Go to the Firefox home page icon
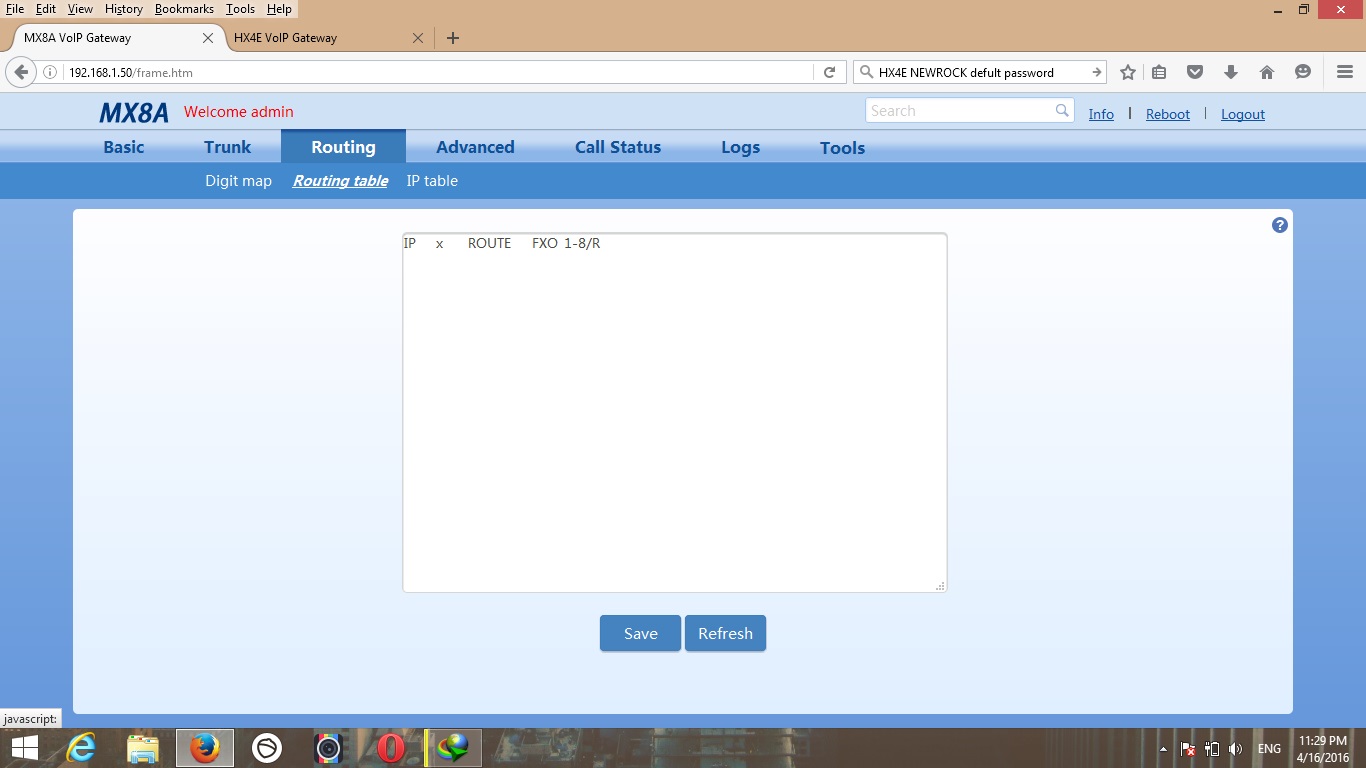 (1267, 72)
